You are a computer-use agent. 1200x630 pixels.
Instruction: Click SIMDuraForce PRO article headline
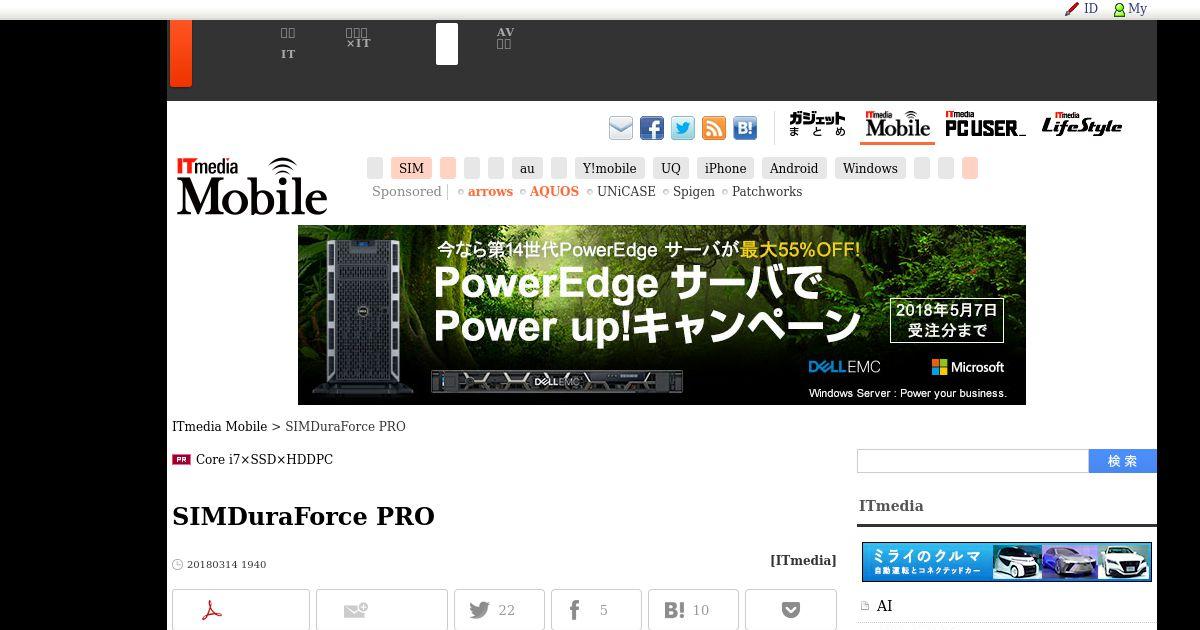(x=303, y=516)
